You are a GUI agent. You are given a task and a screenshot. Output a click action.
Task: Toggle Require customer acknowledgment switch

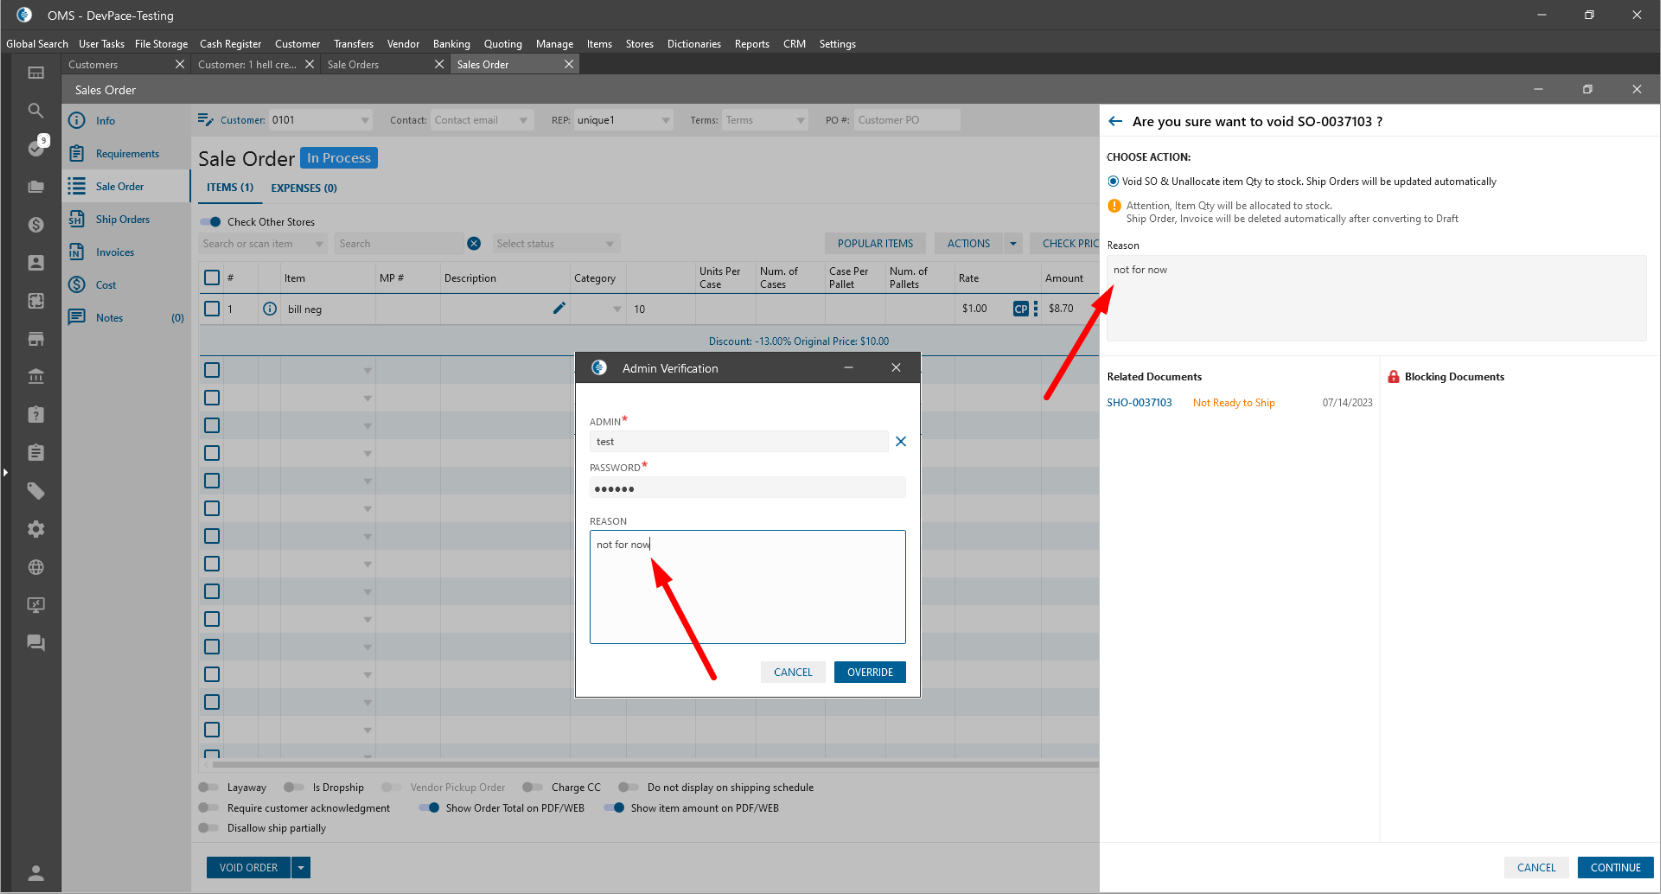pyautogui.click(x=208, y=808)
